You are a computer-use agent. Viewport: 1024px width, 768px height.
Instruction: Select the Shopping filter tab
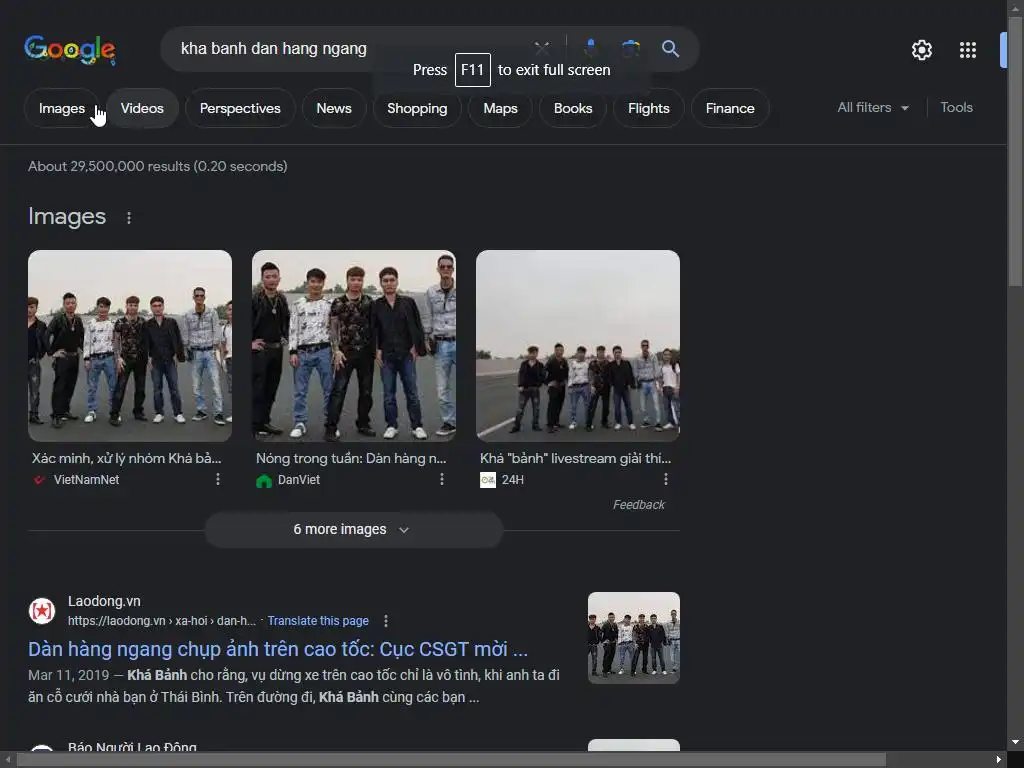417,108
